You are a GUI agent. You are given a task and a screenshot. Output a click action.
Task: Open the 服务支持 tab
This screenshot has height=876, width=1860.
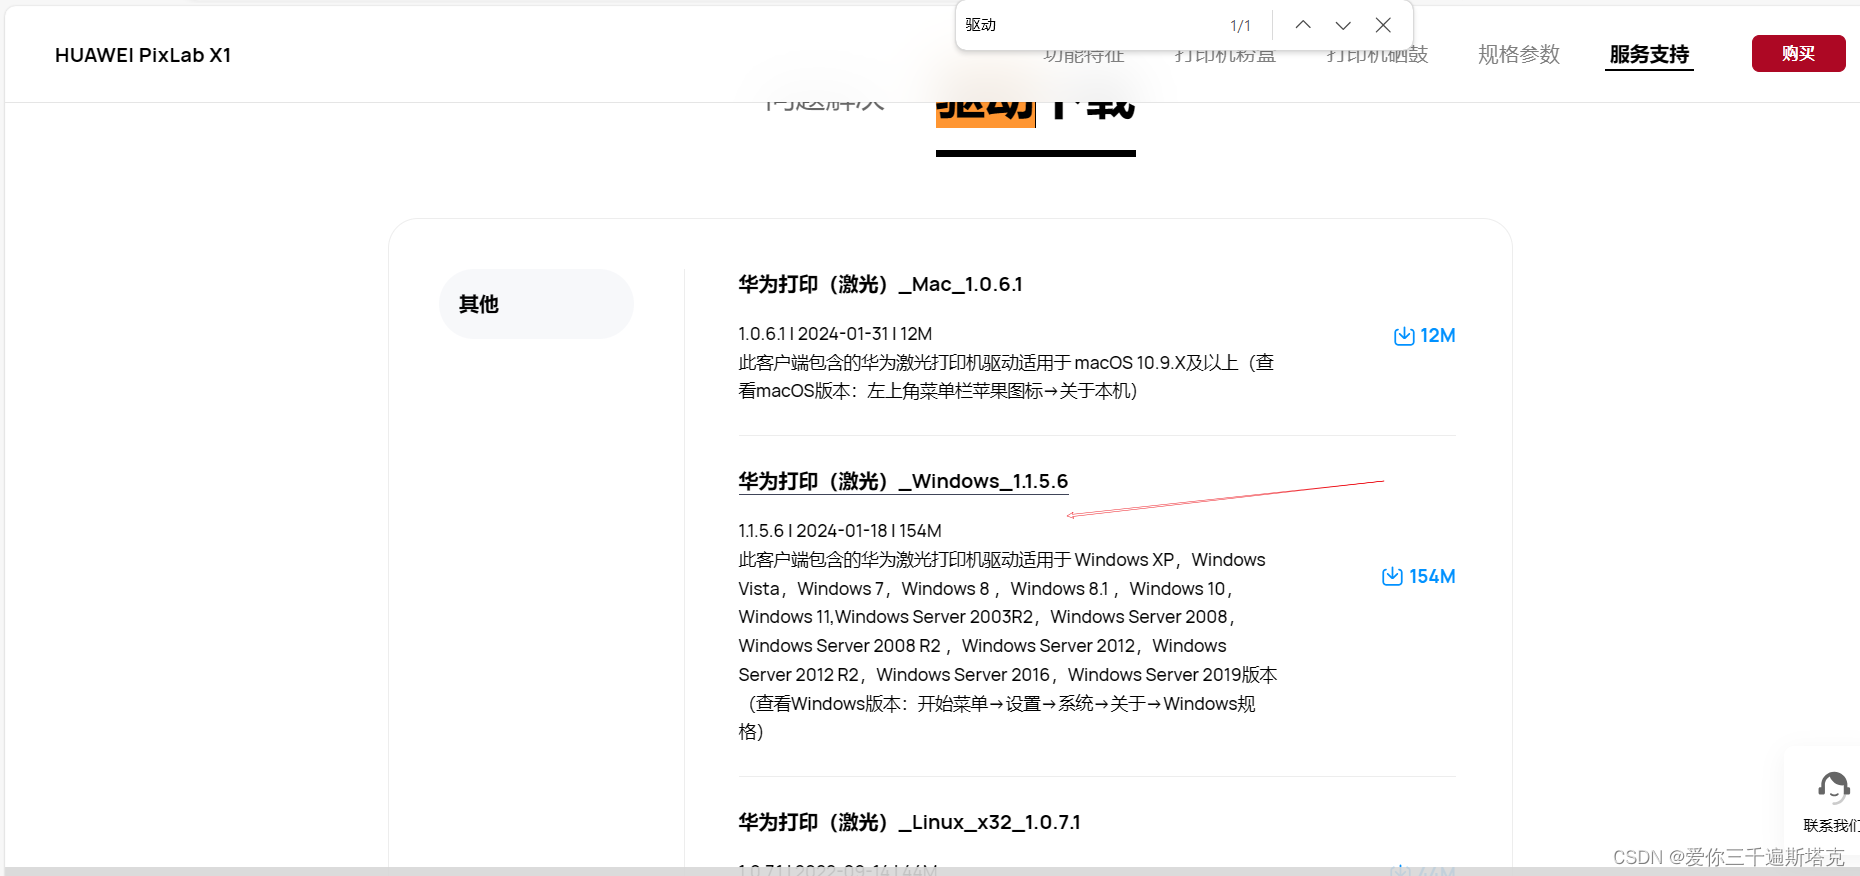point(1649,54)
